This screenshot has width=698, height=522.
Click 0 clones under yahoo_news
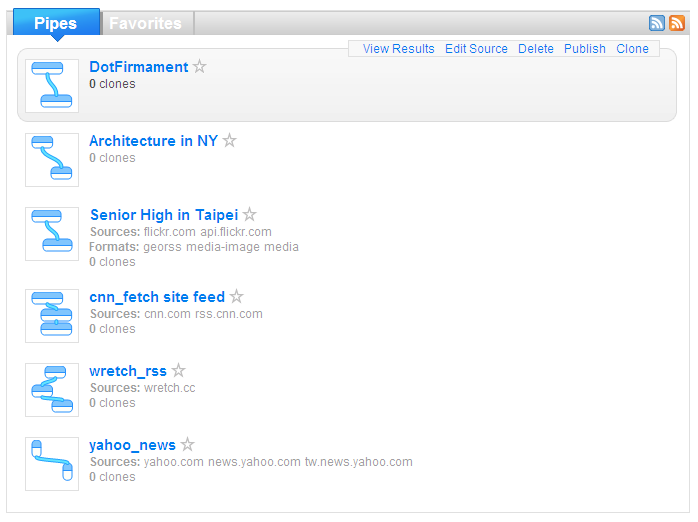[112, 477]
